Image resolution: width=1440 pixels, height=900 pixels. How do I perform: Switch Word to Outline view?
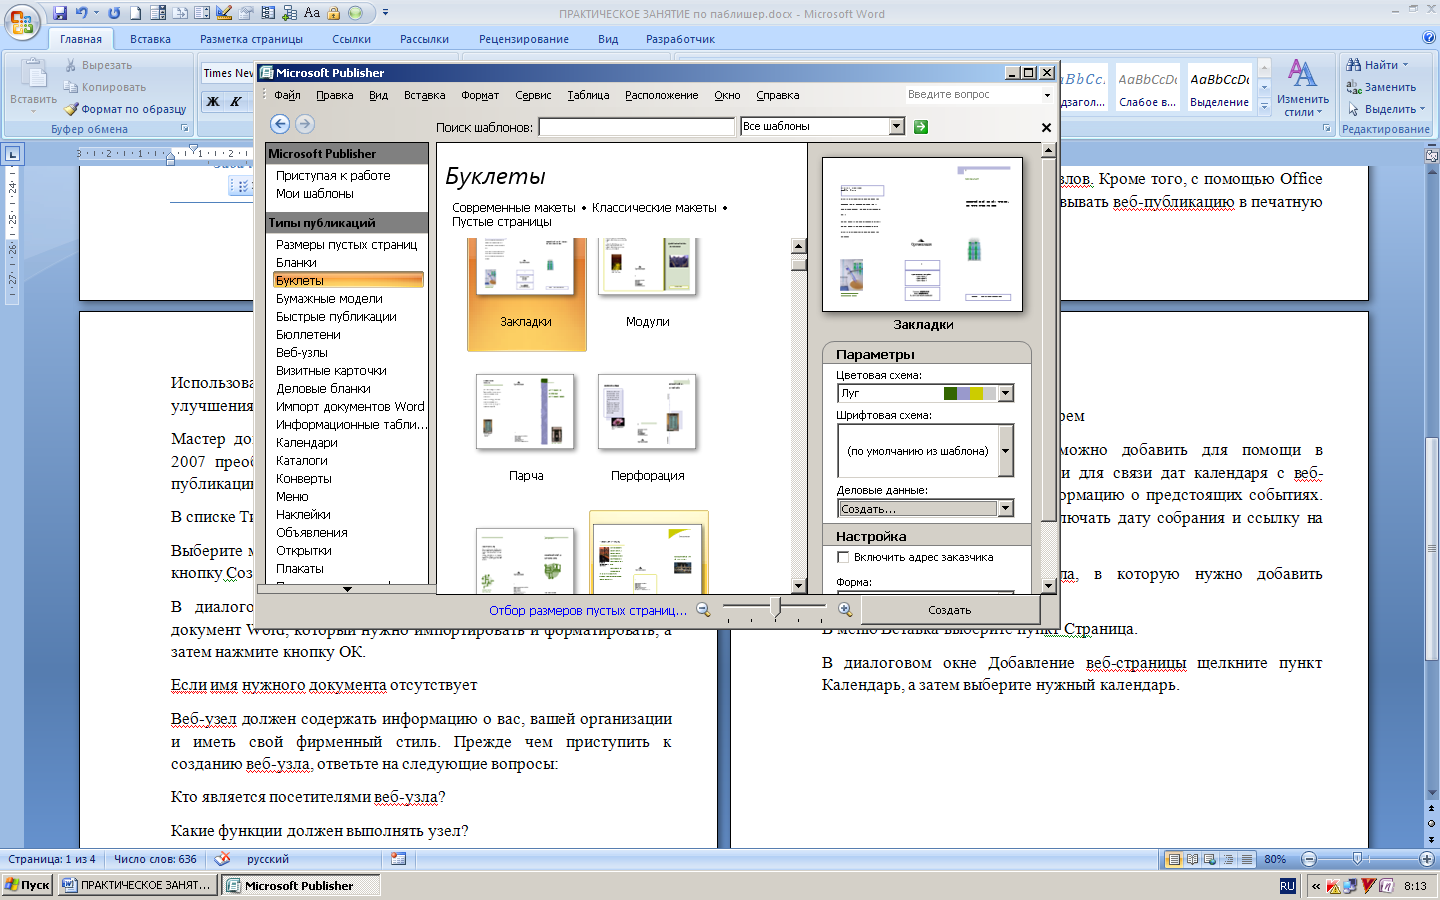pos(1229,859)
